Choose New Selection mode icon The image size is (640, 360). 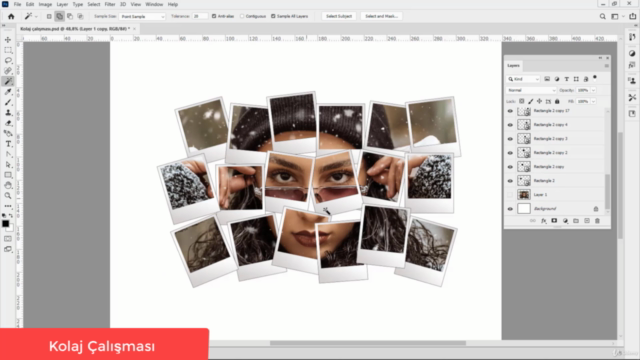tap(49, 16)
